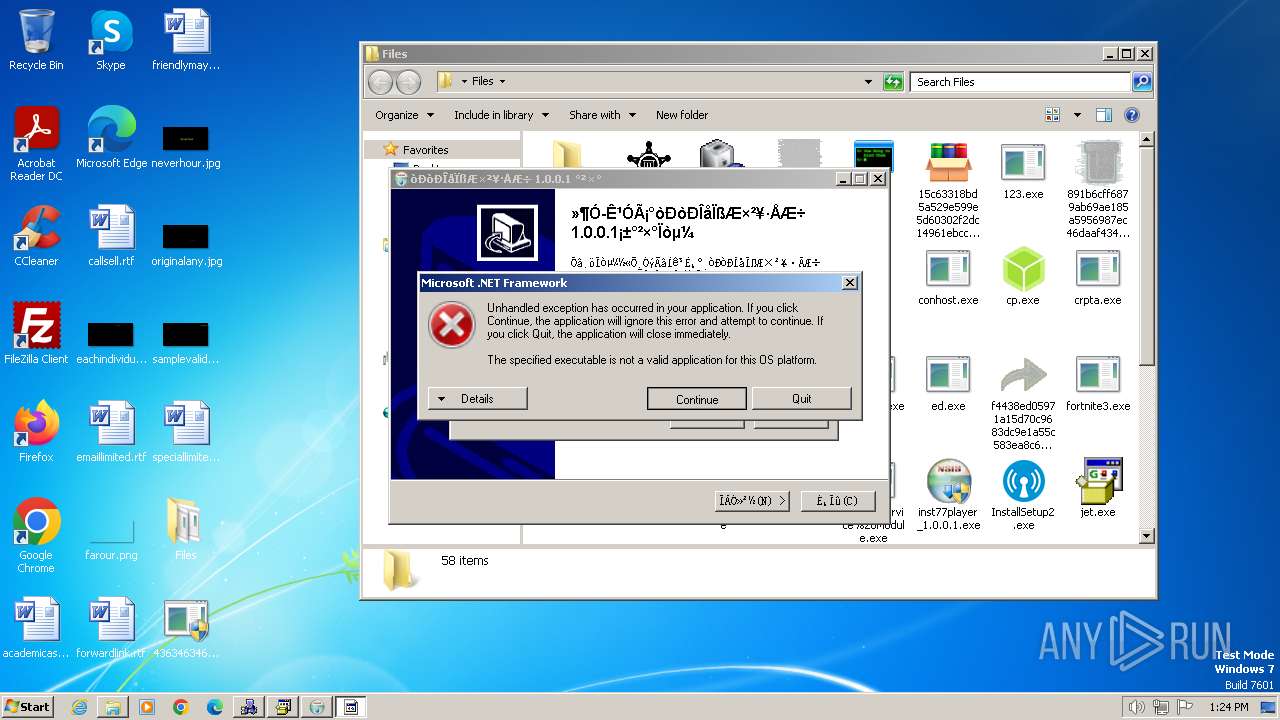The width and height of the screenshot is (1280, 720).
Task: Click the Acrobat Reader DC desktop icon
Action: [x=36, y=145]
